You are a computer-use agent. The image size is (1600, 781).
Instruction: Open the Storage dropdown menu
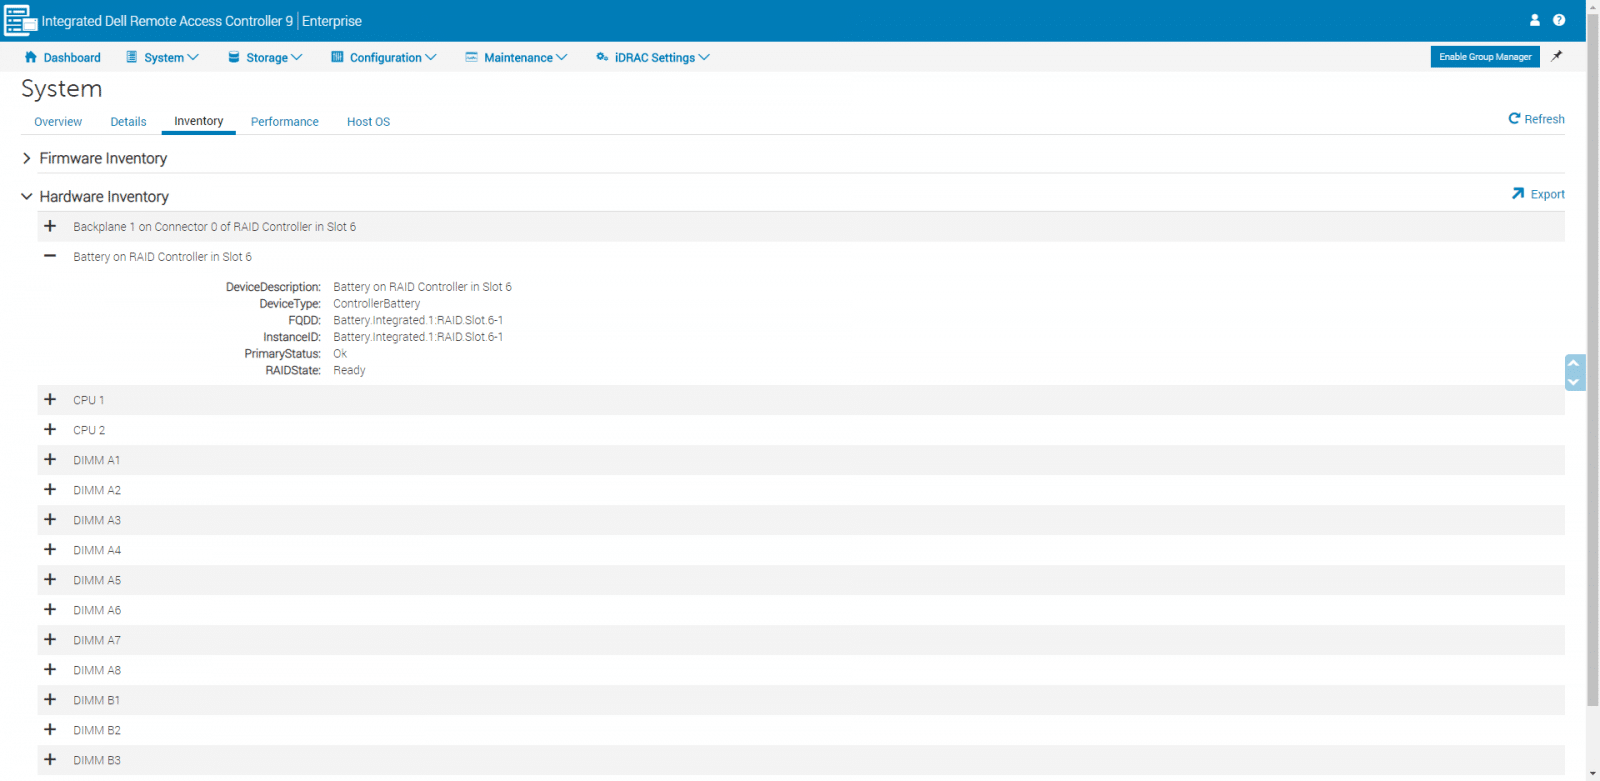point(265,58)
